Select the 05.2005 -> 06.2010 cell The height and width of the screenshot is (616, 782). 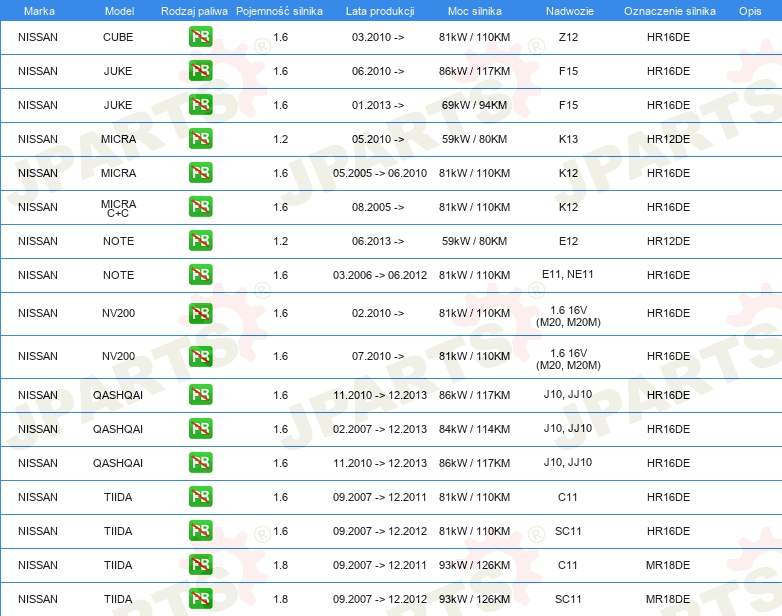[x=380, y=173]
